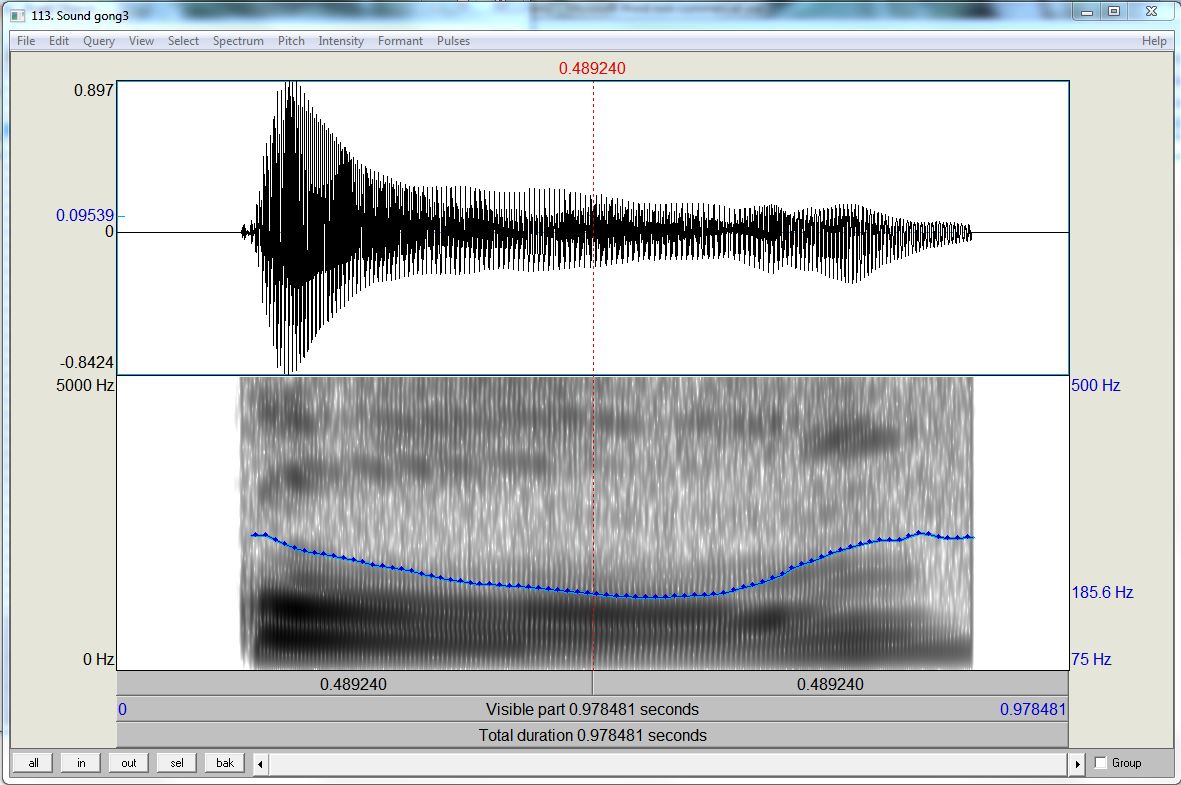Click the 'in' zoom button
The image size is (1181, 785).
click(81, 762)
